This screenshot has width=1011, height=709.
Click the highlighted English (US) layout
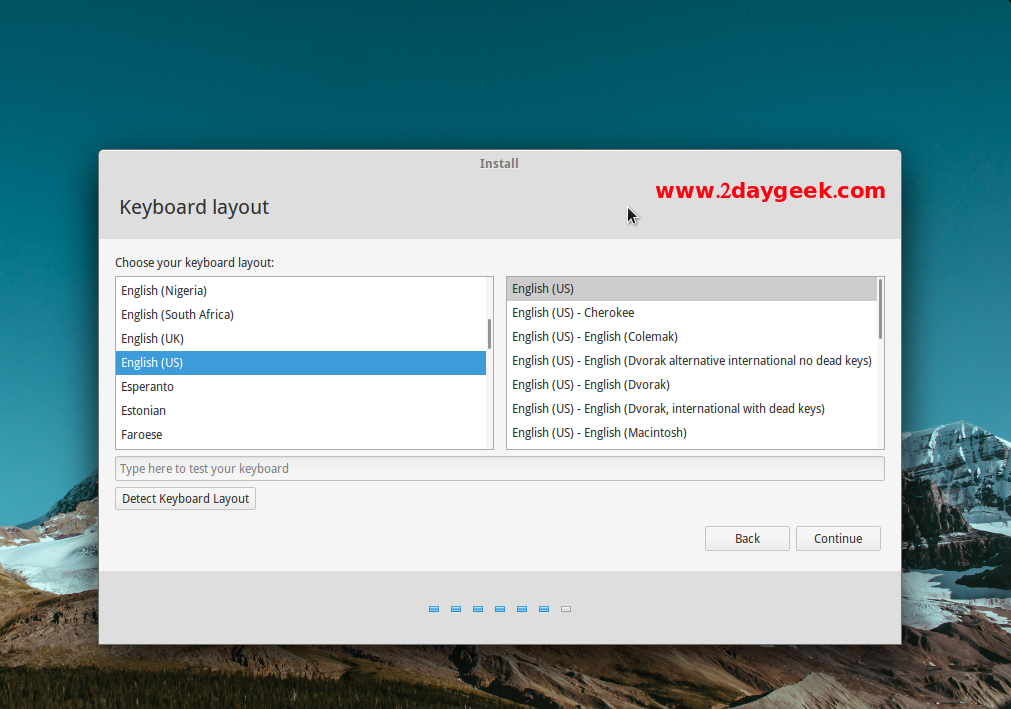[152, 362]
